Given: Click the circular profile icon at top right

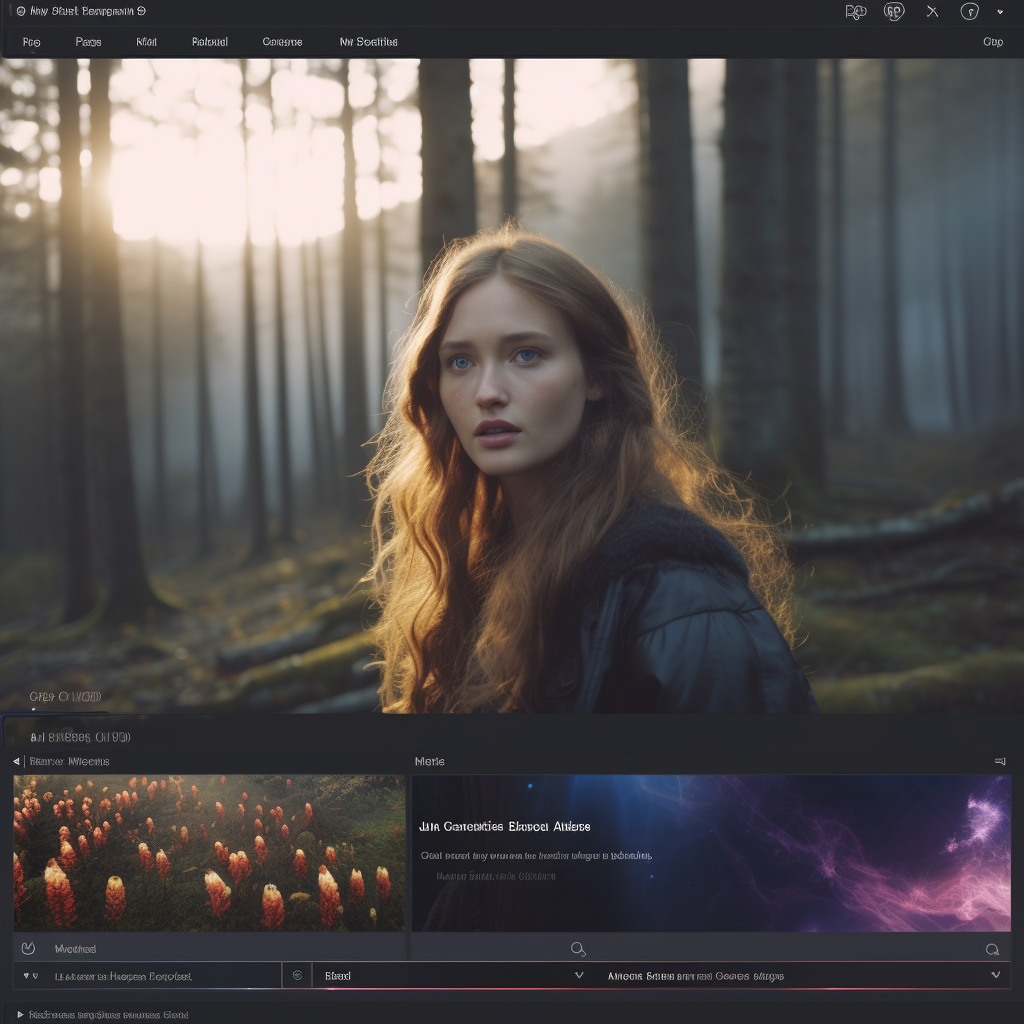Looking at the screenshot, I should 969,12.
